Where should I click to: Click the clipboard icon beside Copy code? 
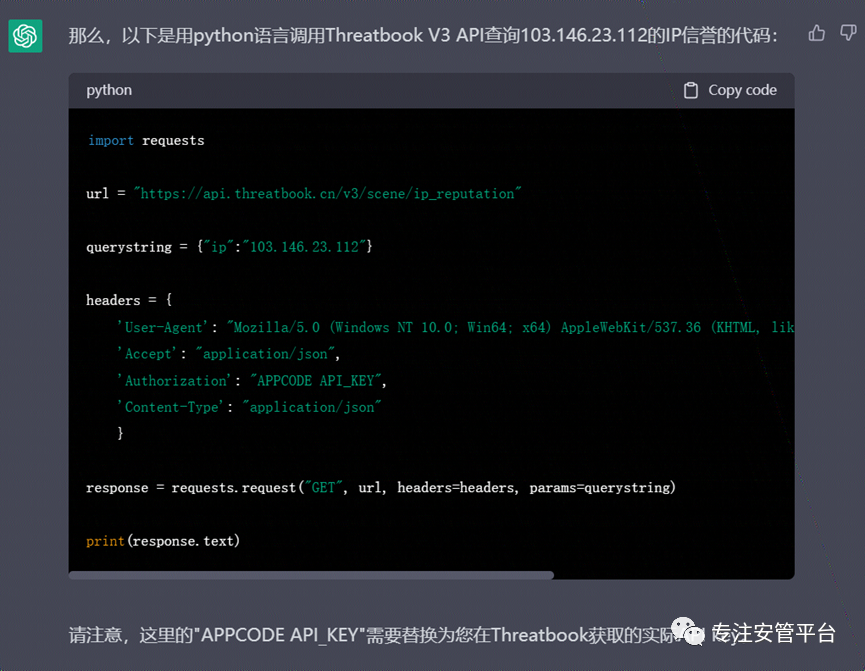(691, 90)
